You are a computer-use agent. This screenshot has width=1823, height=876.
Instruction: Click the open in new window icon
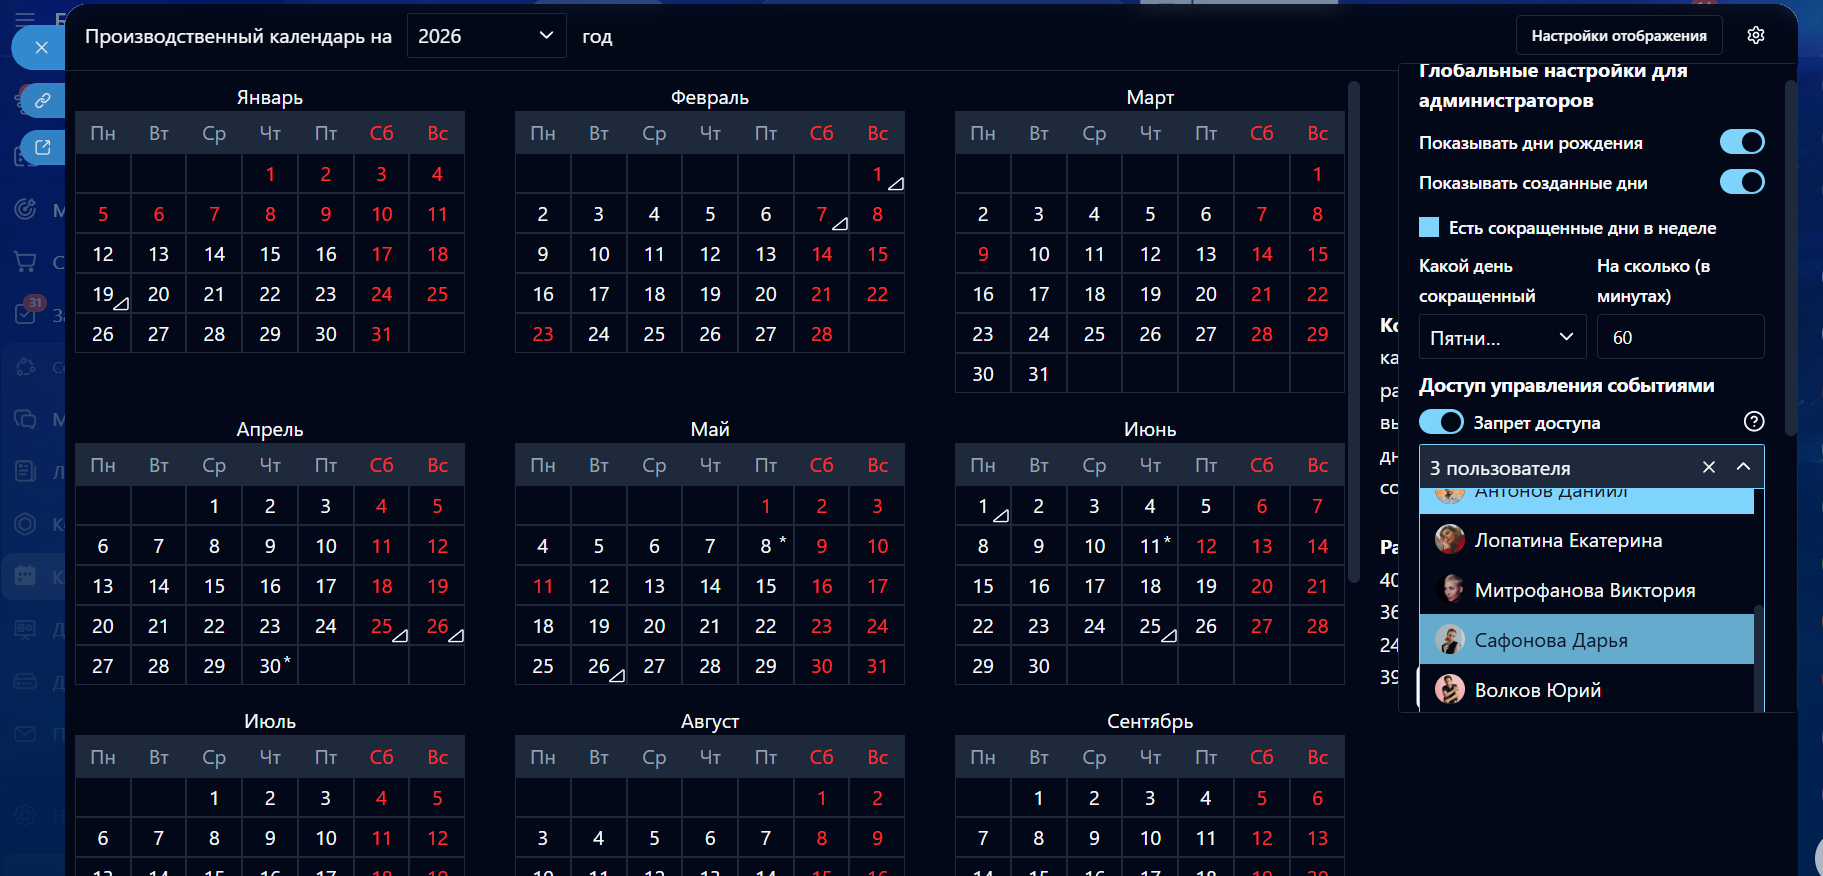coord(43,147)
